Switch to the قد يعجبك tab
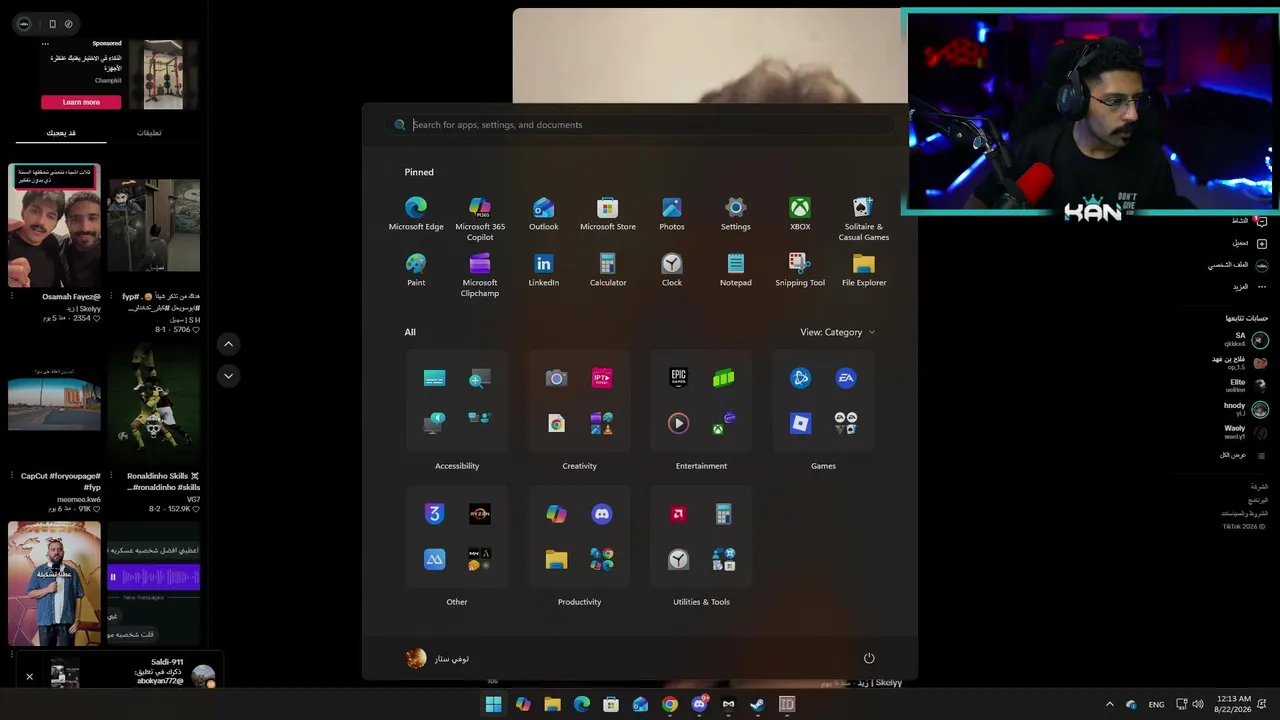1280x720 pixels. 61,133
